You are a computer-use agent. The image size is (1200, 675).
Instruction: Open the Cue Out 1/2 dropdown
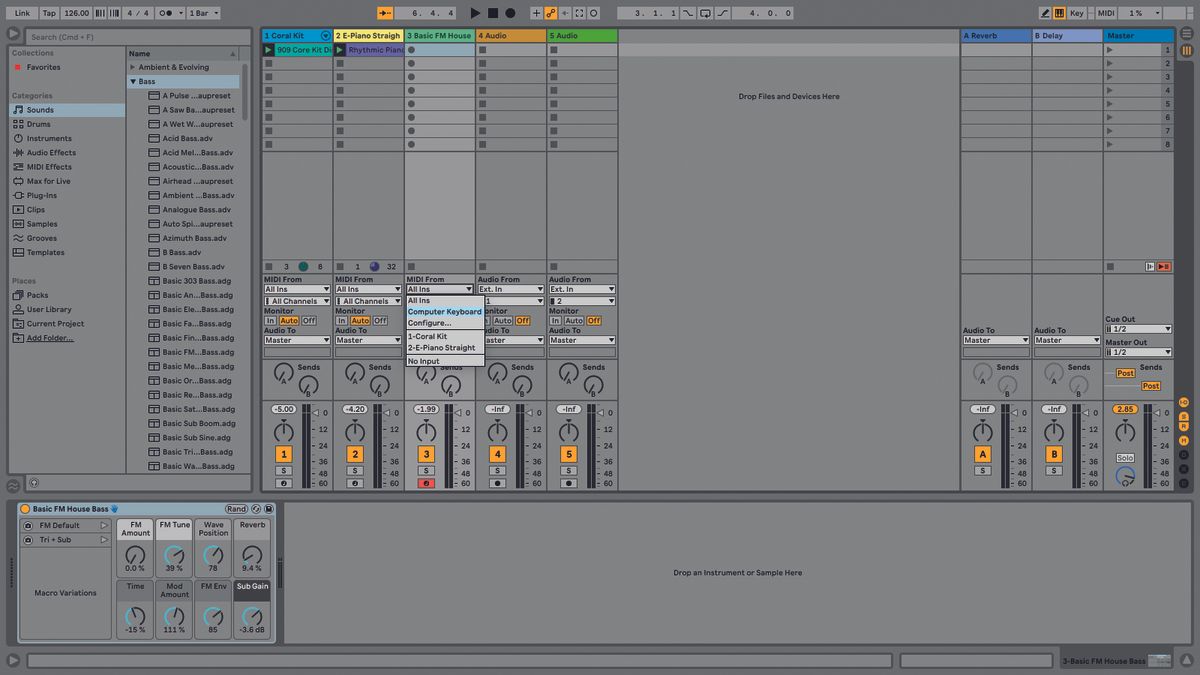point(1138,329)
